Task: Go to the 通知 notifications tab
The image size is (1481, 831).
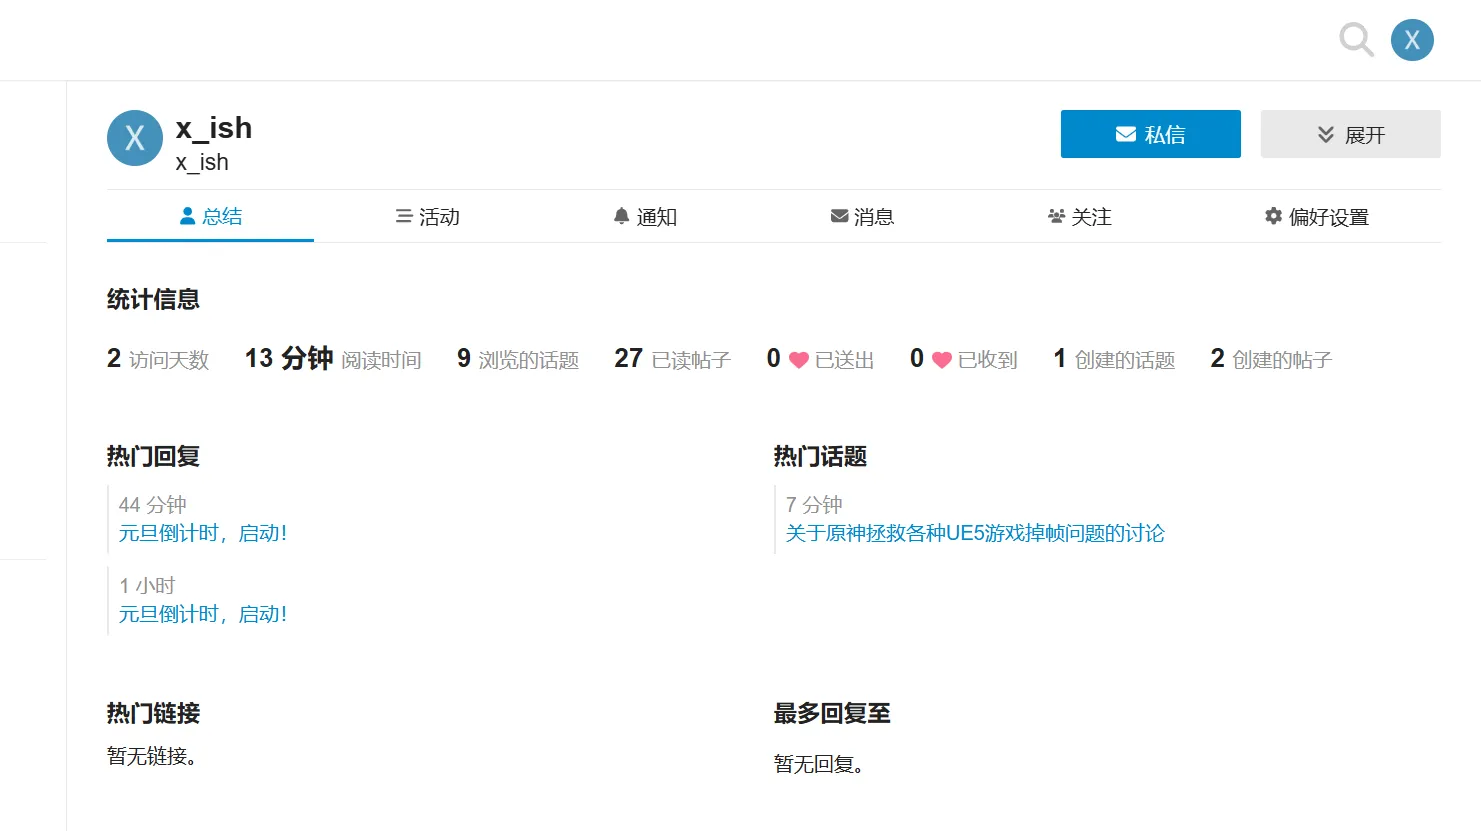Action: coord(645,217)
